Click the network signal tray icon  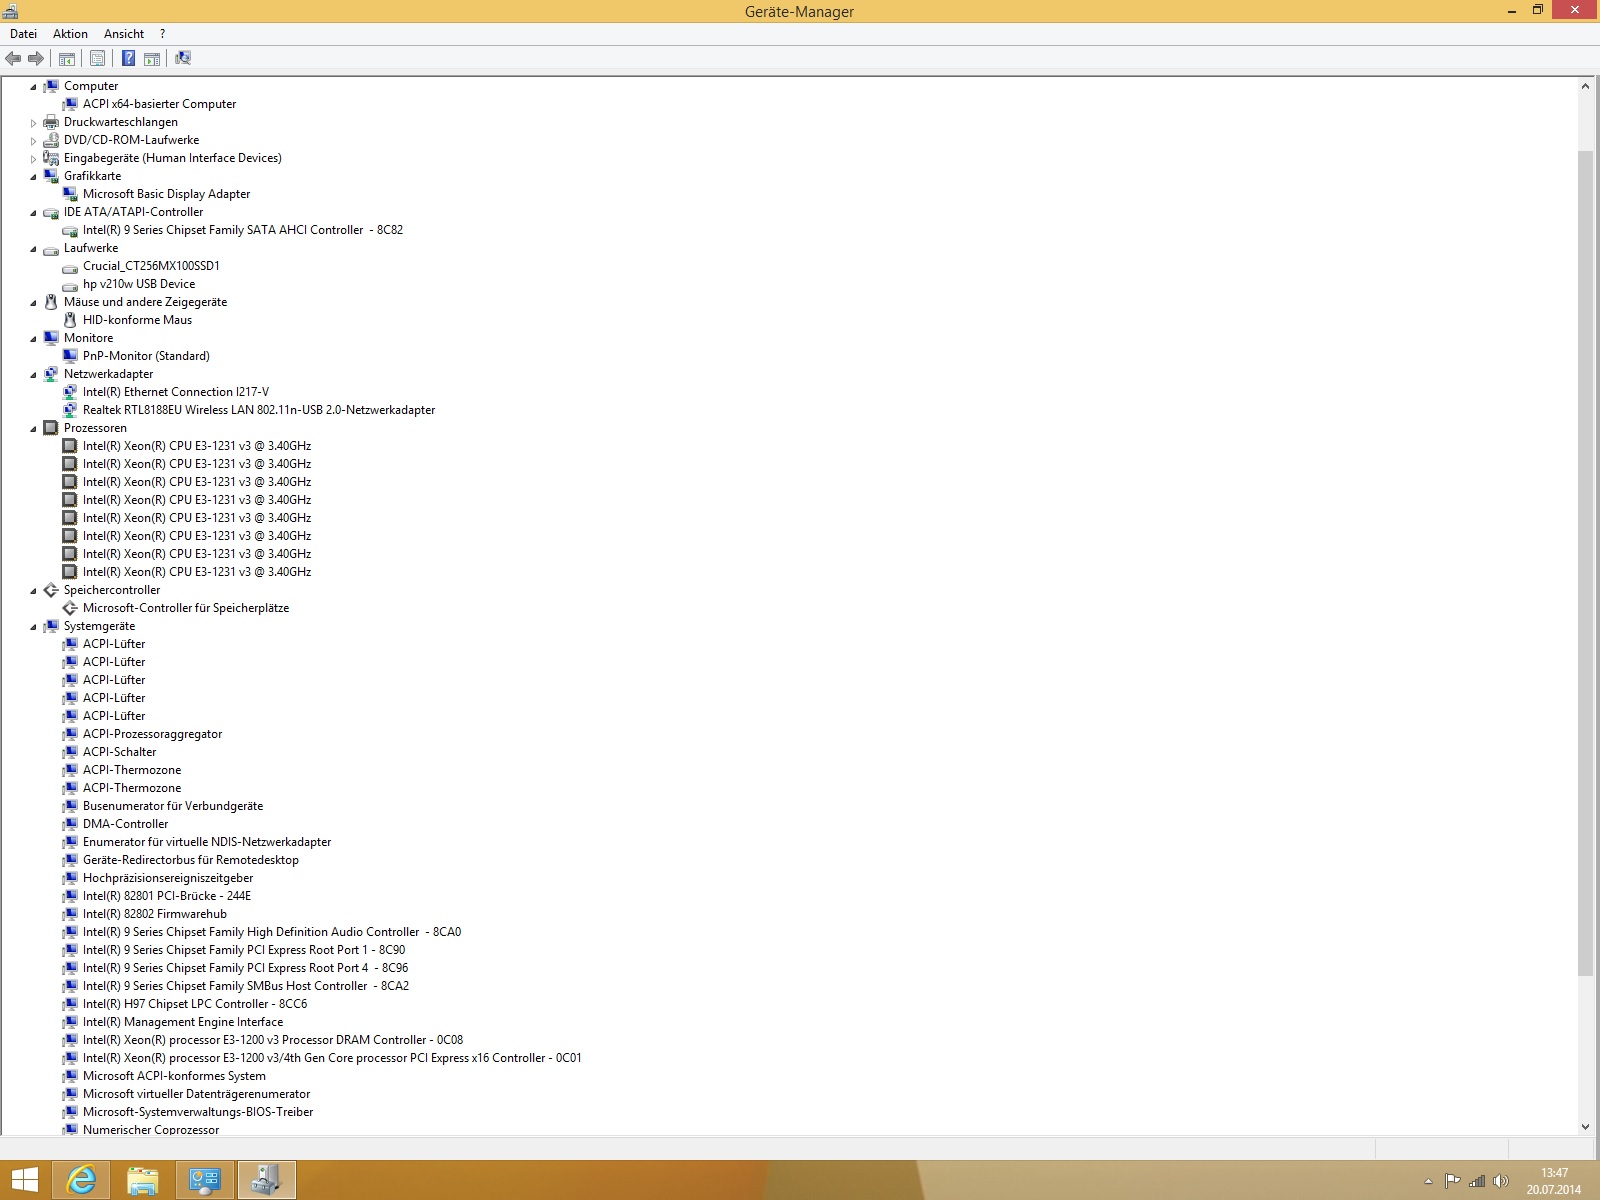(1477, 1181)
